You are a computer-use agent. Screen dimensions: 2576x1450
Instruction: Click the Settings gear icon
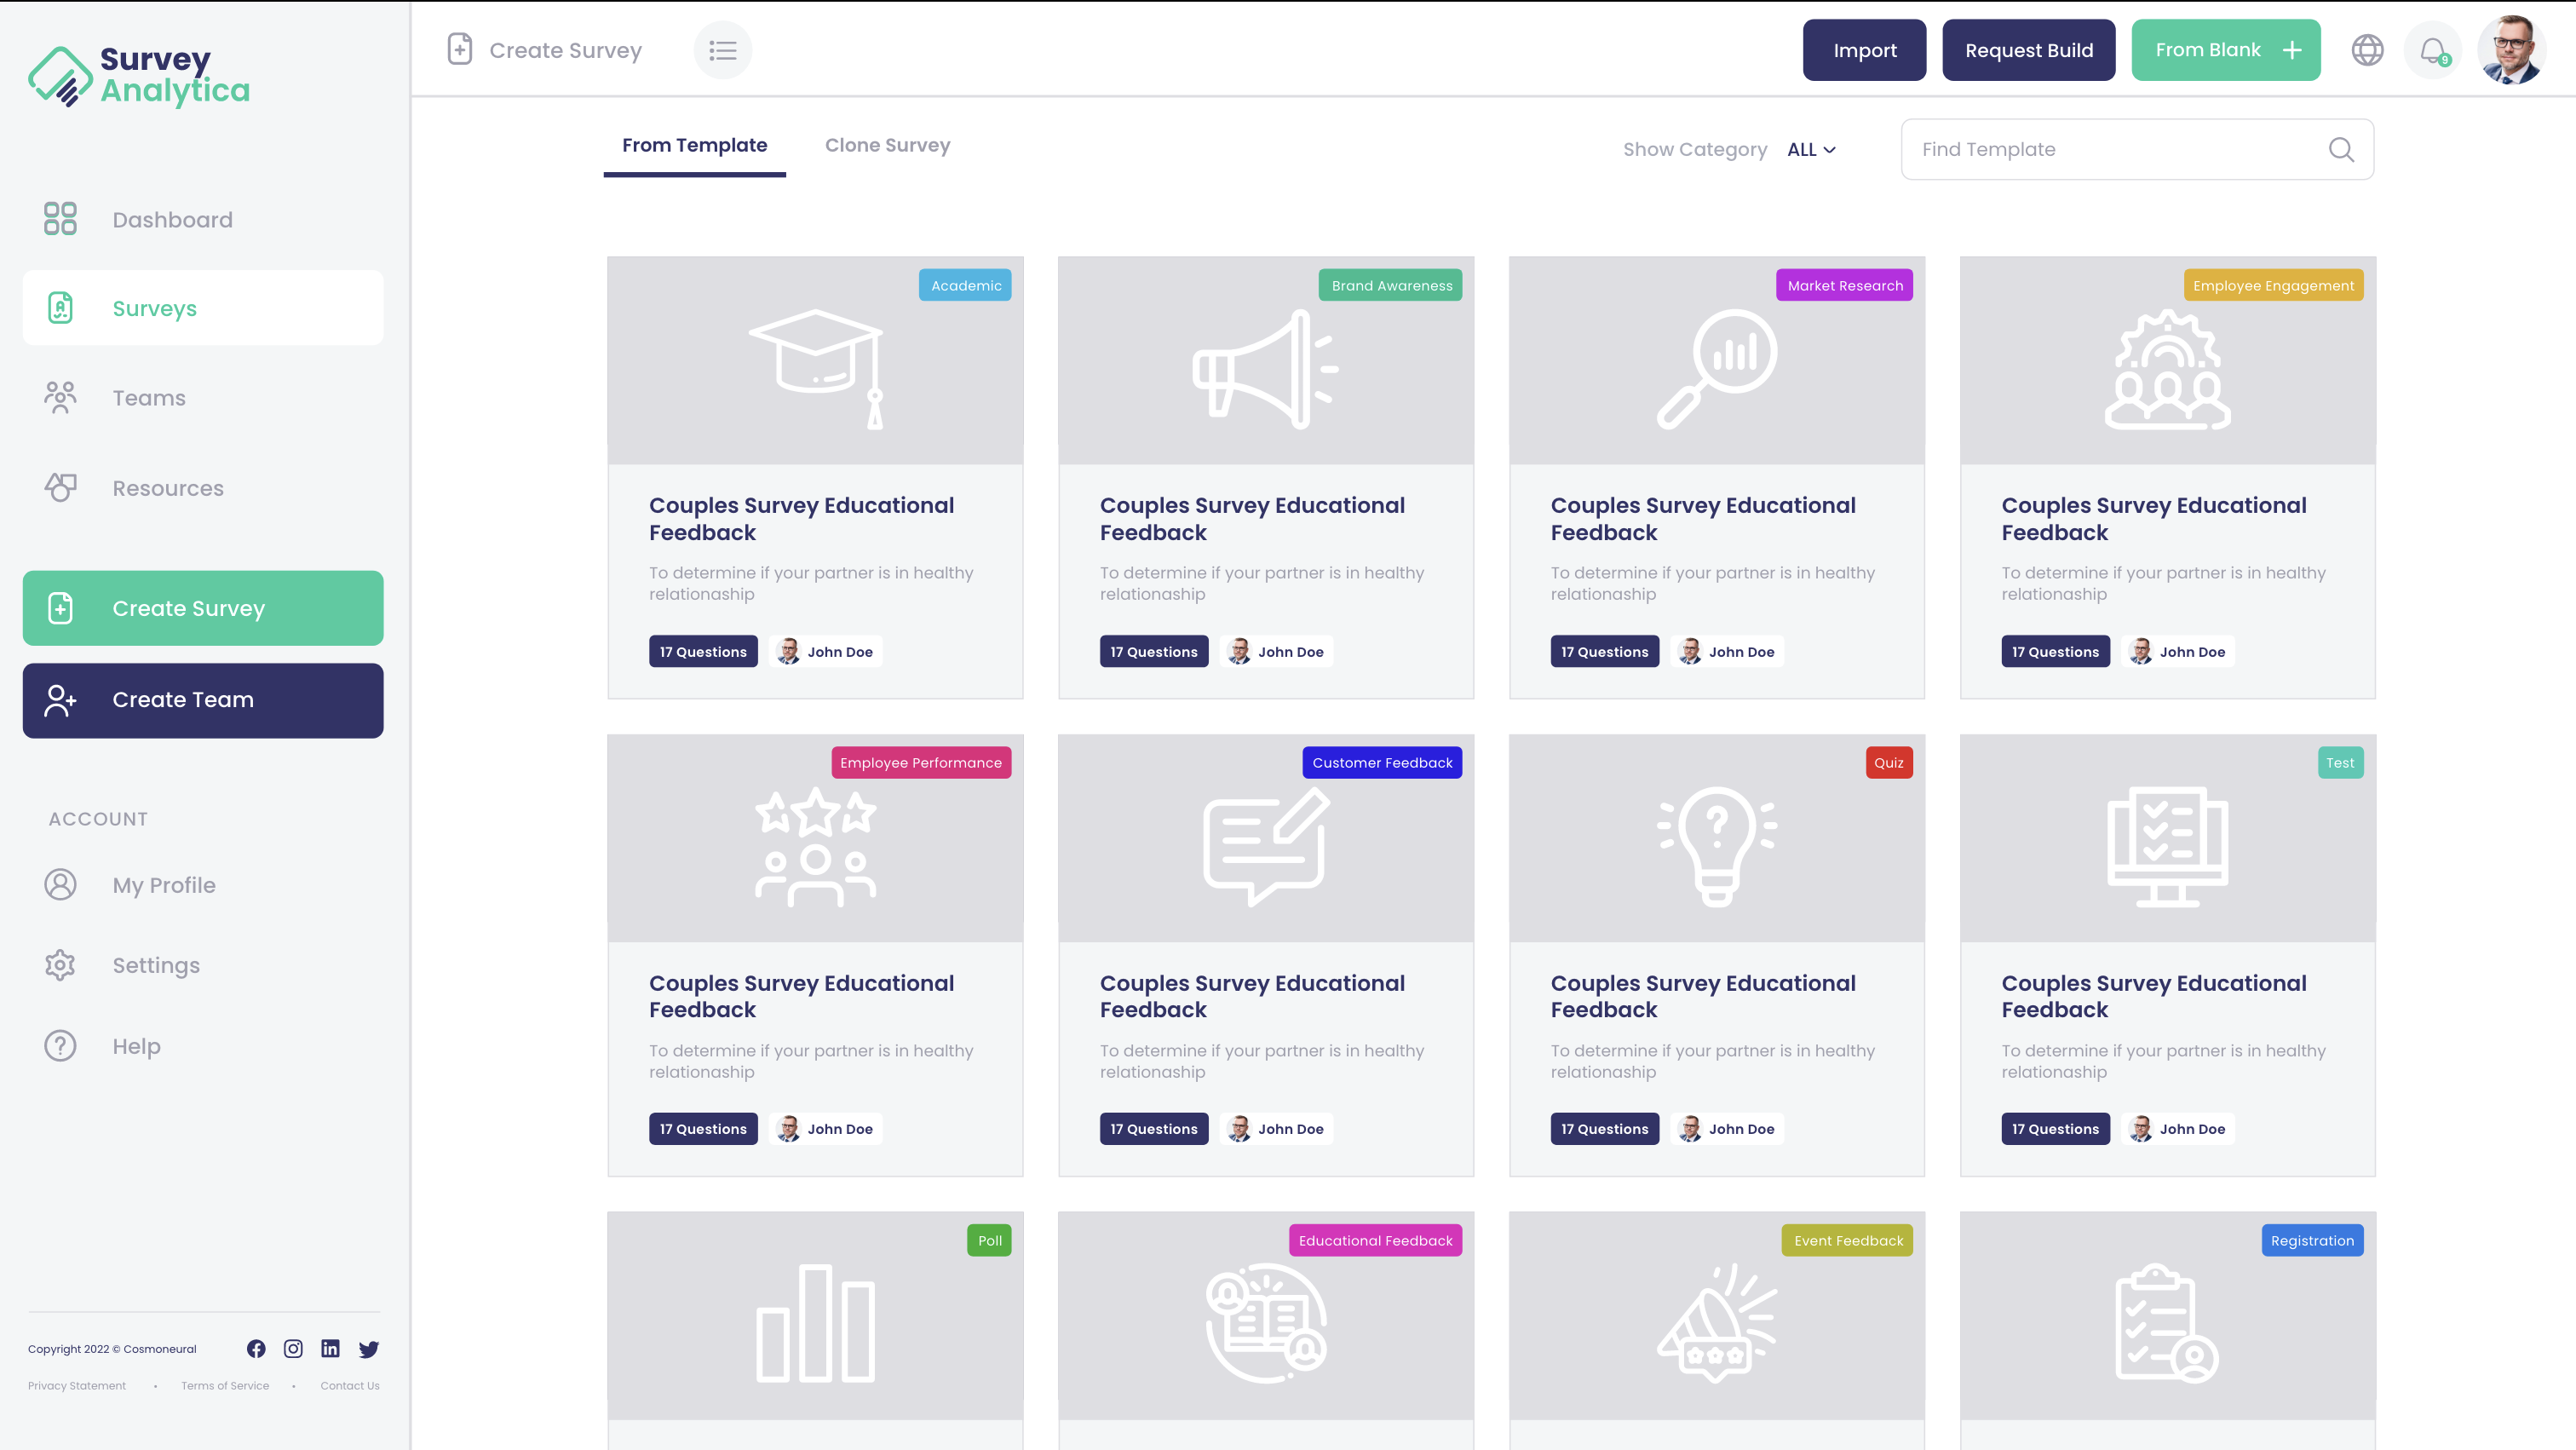click(60, 965)
